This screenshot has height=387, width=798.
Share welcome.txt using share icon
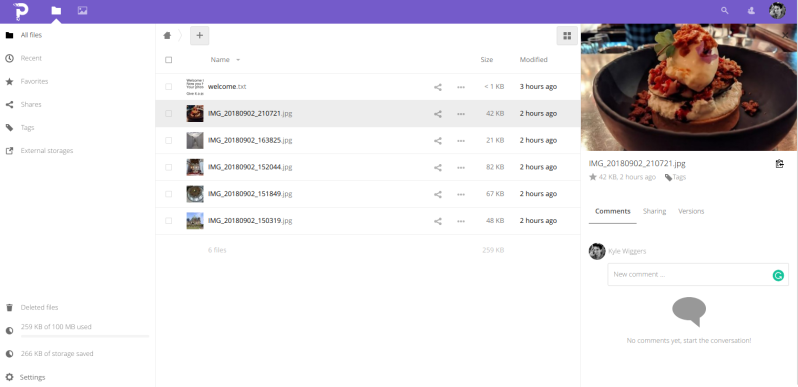coord(438,87)
